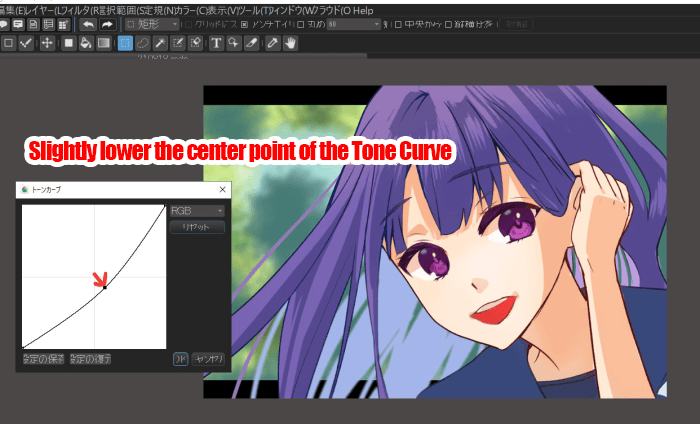Viewport: 700px width, 424px height.
Task: Toggle the checkbox right of 中央から
Action: (449, 25)
